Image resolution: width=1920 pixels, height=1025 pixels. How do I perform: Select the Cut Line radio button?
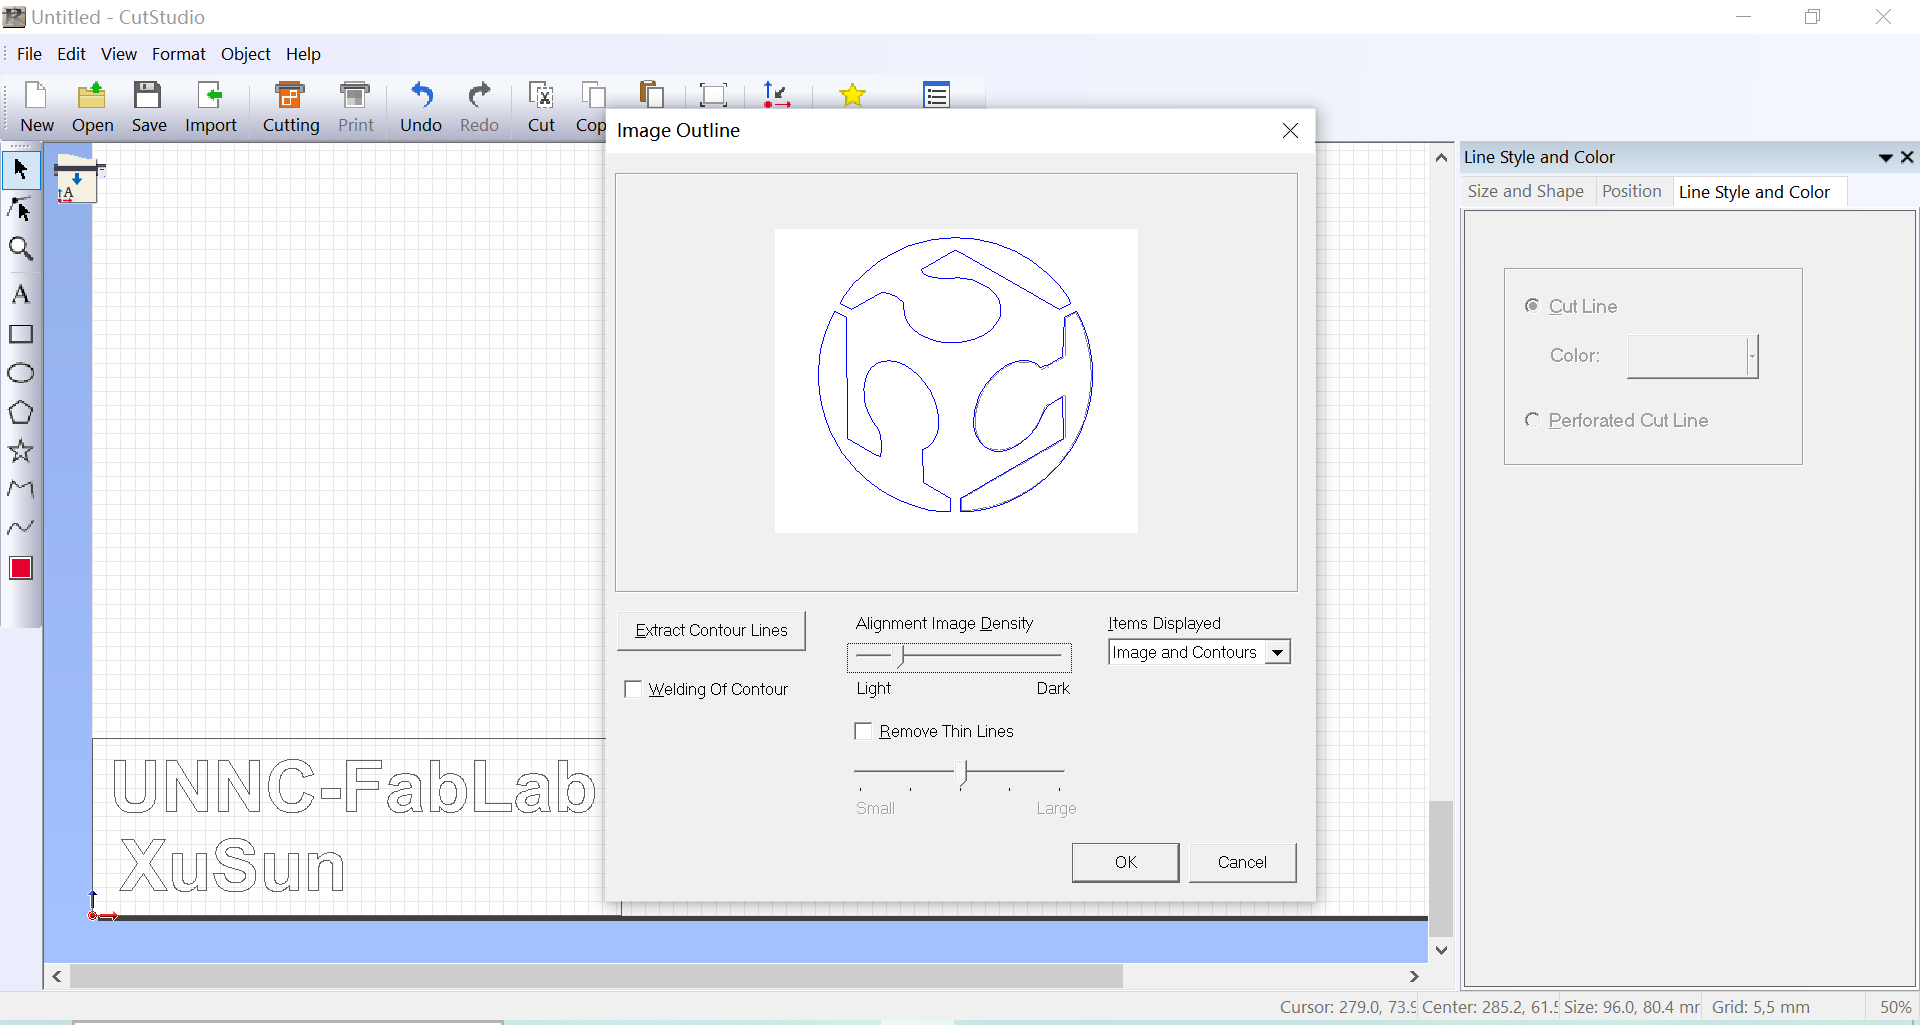pos(1532,306)
